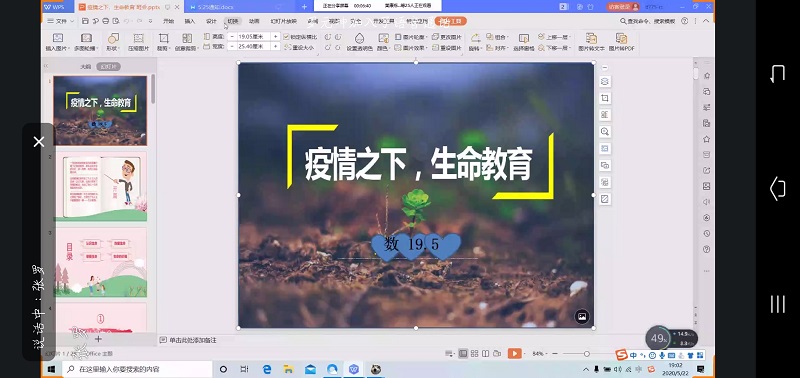
Task: Switch to the Animation (动画) tab
Action: 254,21
